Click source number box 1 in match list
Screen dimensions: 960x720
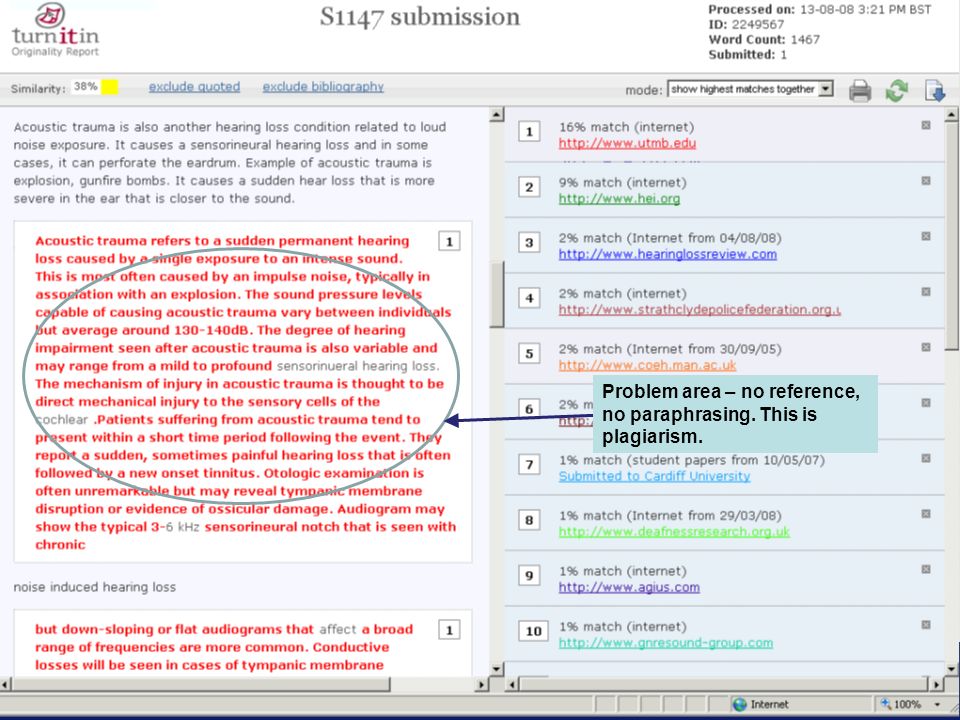click(529, 131)
